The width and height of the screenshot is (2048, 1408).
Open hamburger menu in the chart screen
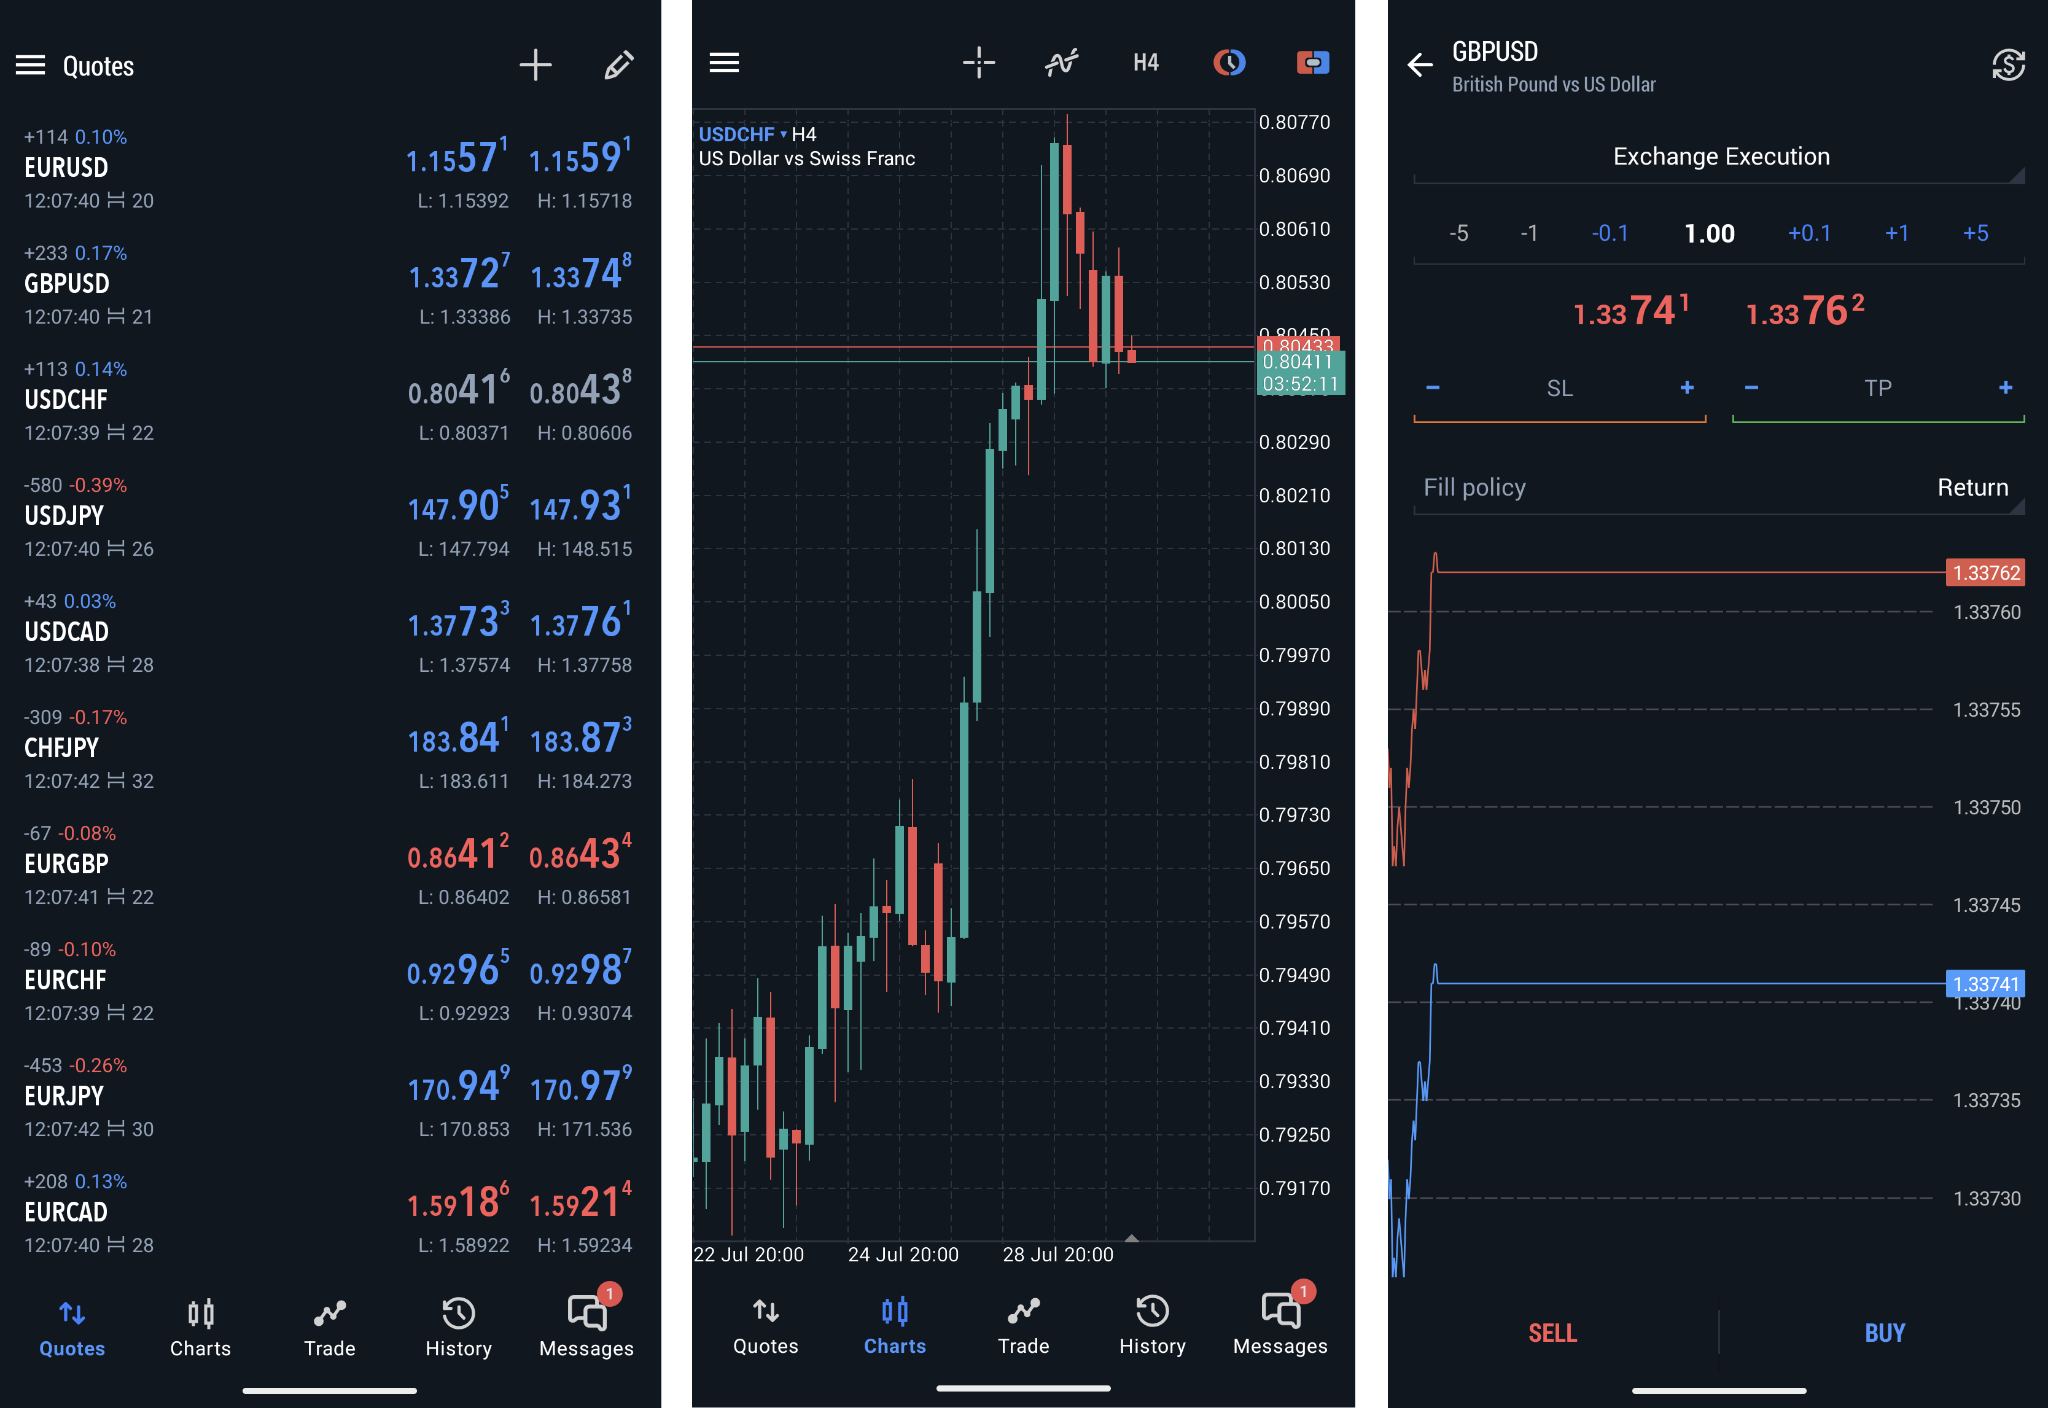[x=724, y=63]
